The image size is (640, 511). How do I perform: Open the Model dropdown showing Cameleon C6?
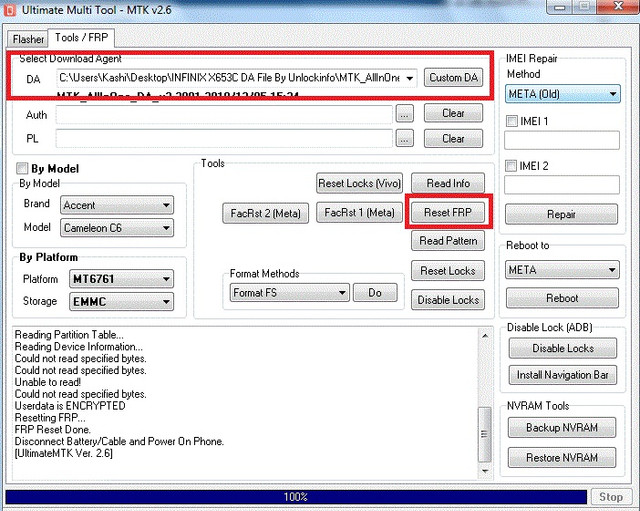(117, 228)
